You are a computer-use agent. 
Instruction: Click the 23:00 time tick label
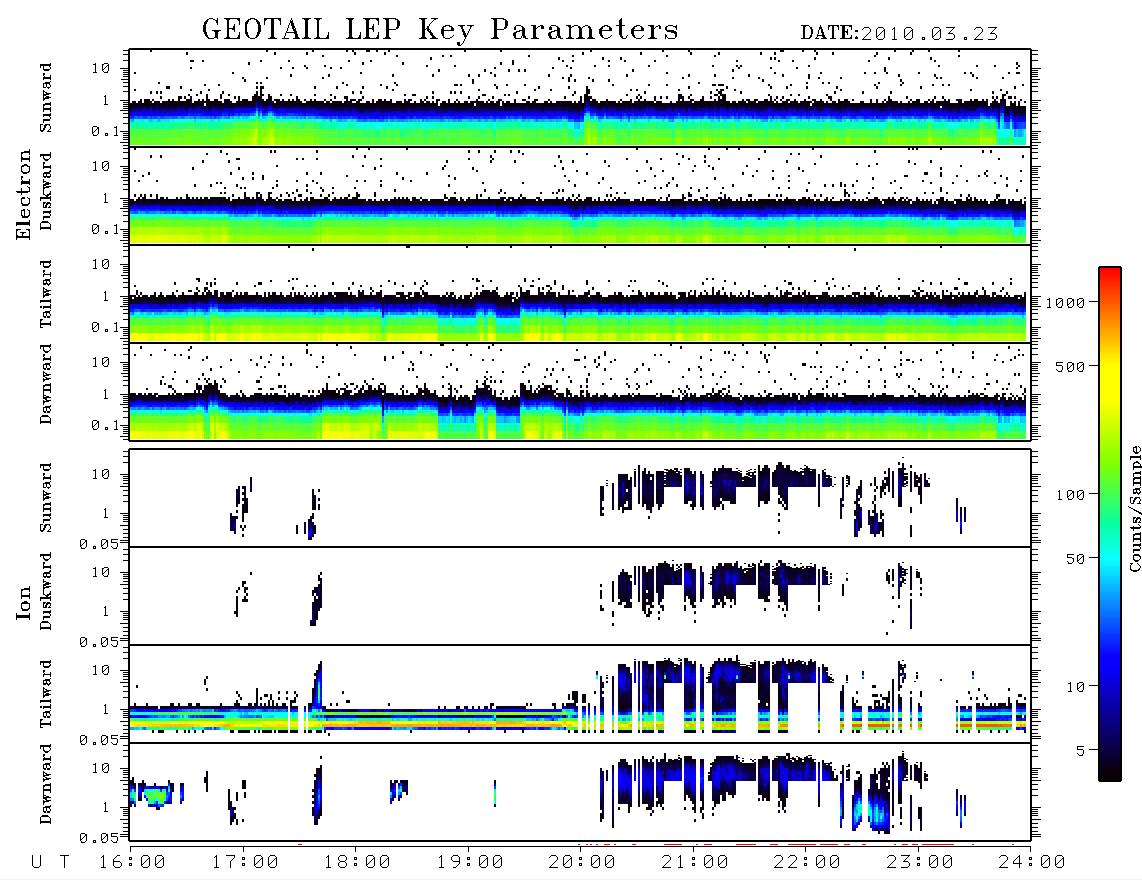tap(920, 863)
